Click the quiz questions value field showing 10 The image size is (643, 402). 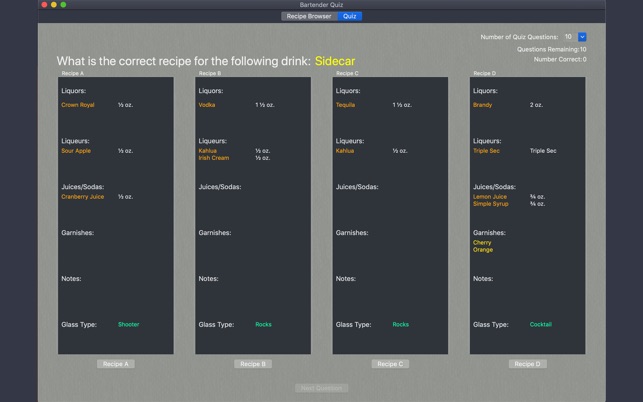click(x=568, y=37)
